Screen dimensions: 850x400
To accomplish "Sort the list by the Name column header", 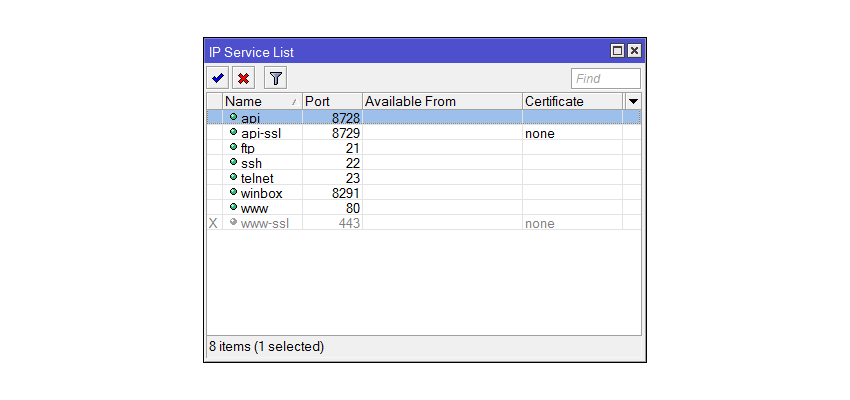I will tap(262, 101).
